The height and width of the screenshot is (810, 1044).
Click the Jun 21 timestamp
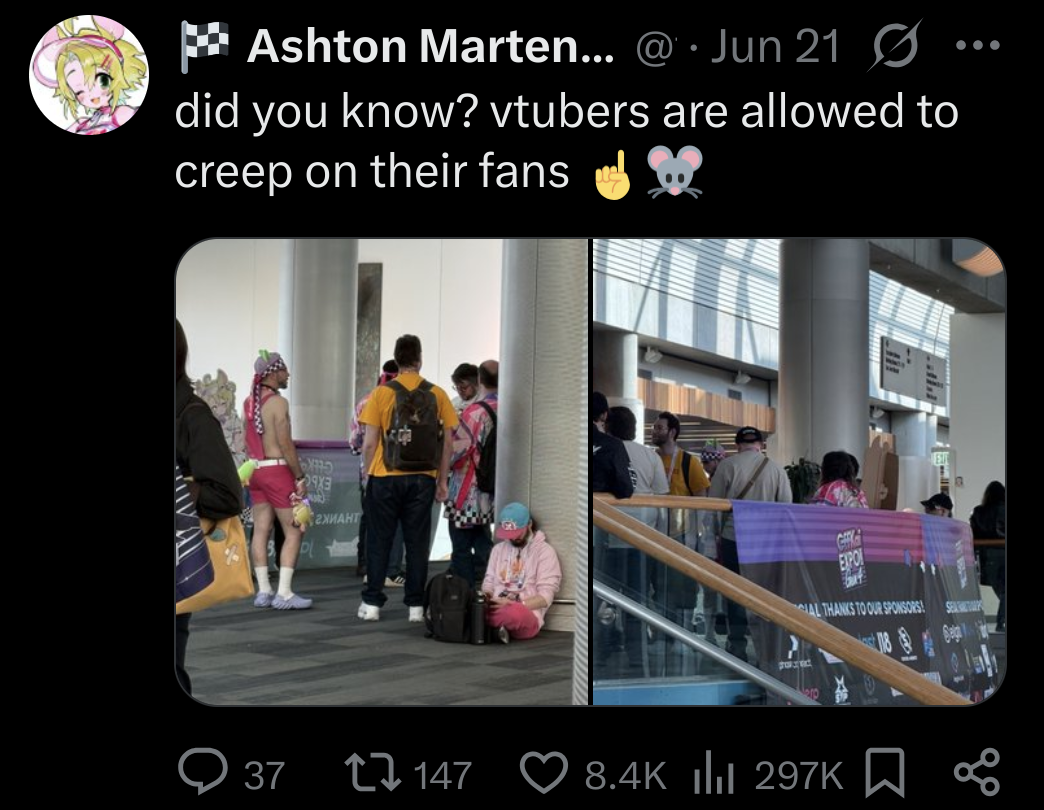[x=774, y=47]
